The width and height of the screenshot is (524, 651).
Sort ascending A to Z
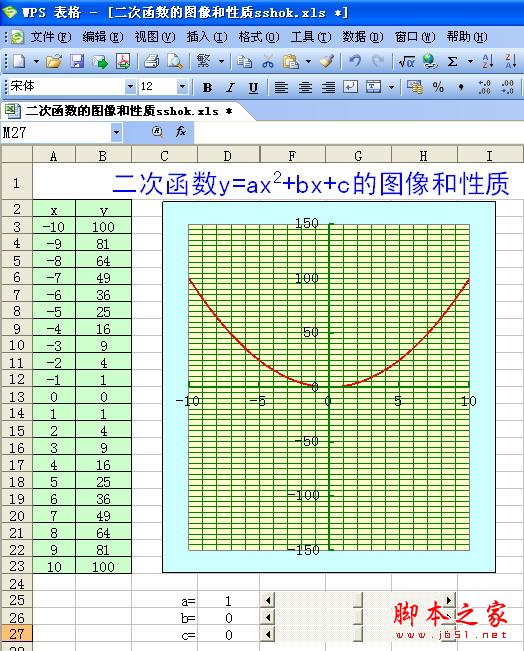pyautogui.click(x=488, y=62)
